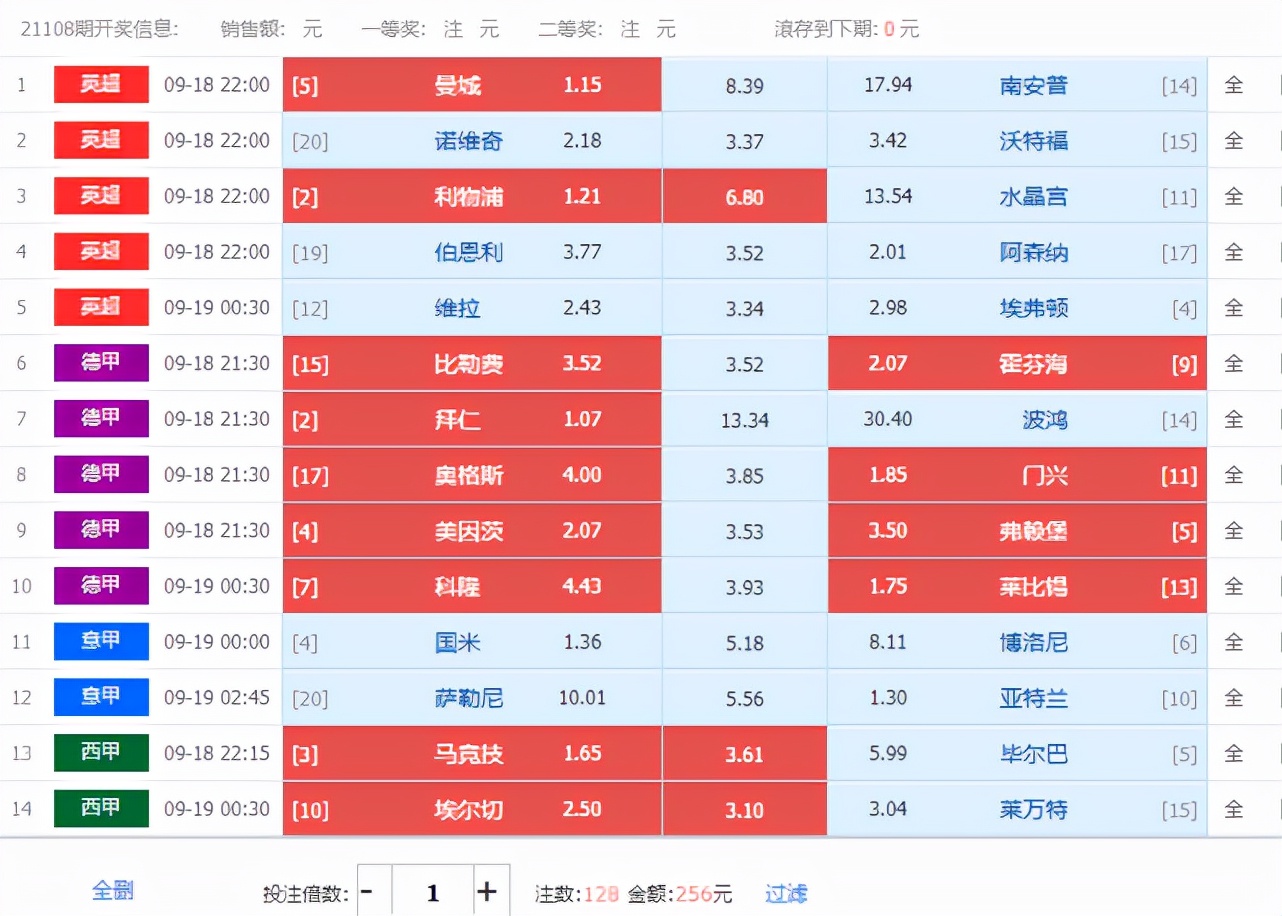Image resolution: width=1282 pixels, height=916 pixels.
Task: Click the 英超 league badge on 曼城 row
Action: pos(100,84)
